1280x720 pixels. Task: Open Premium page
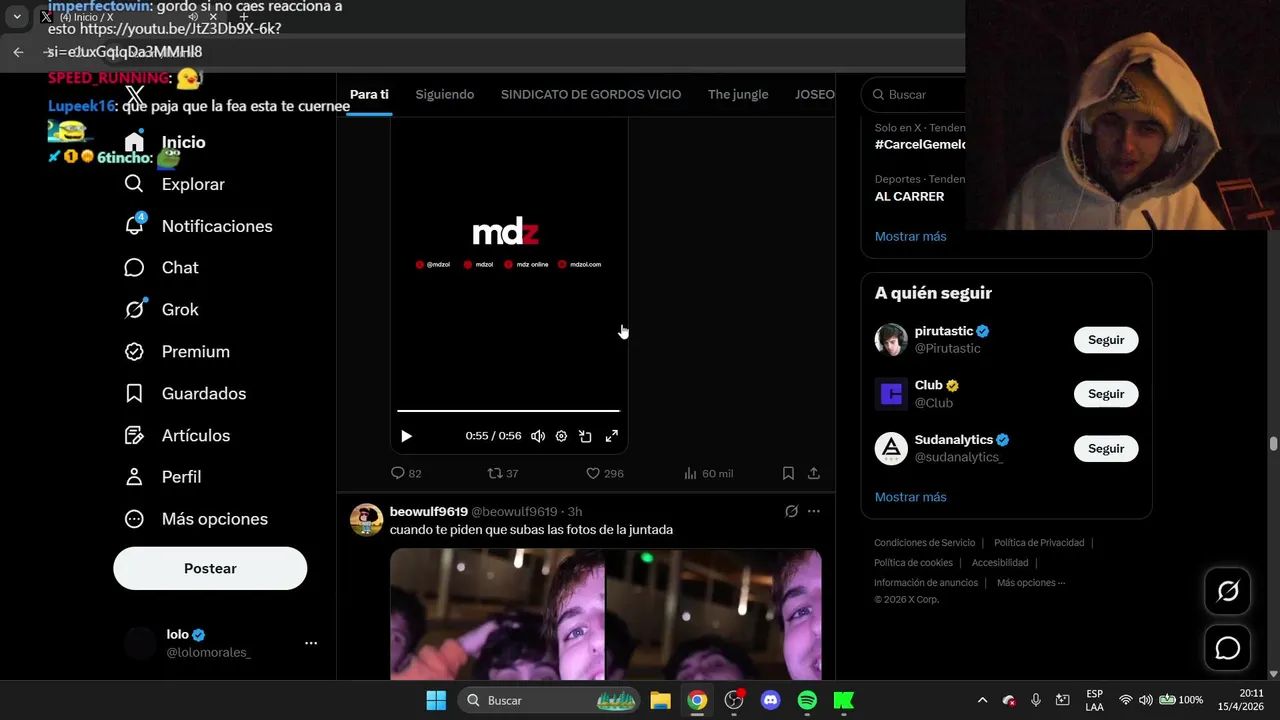[x=177, y=352]
